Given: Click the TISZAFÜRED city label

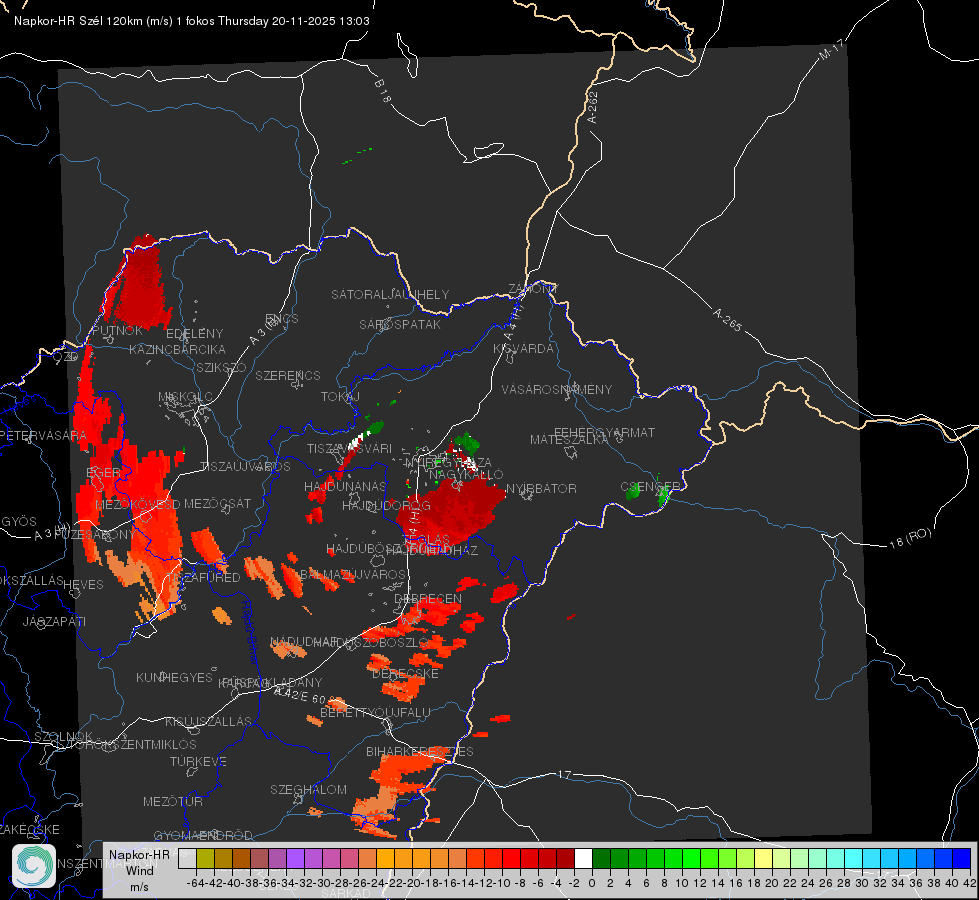Looking at the screenshot, I should 204,577.
